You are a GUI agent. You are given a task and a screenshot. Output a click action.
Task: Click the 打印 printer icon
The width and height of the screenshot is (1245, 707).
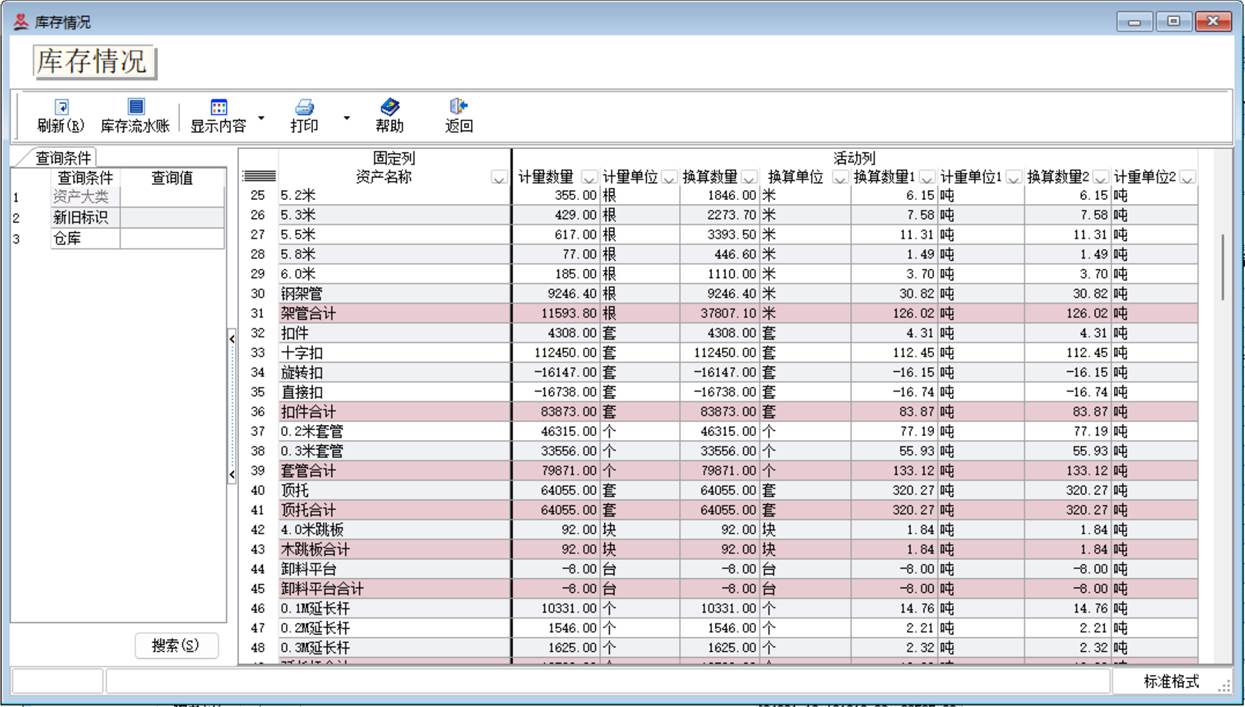pos(304,106)
